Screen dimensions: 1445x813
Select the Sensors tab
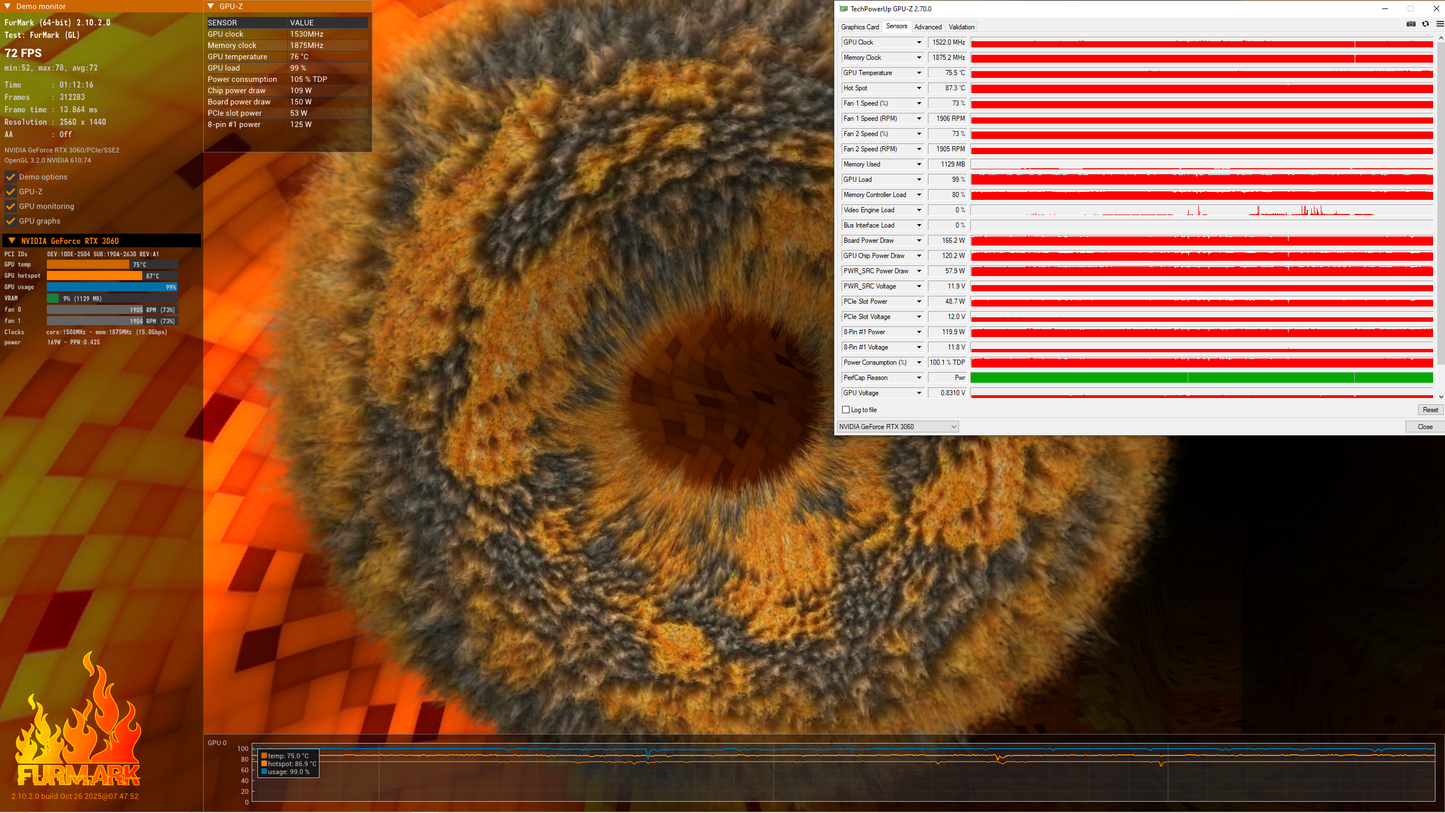[897, 26]
